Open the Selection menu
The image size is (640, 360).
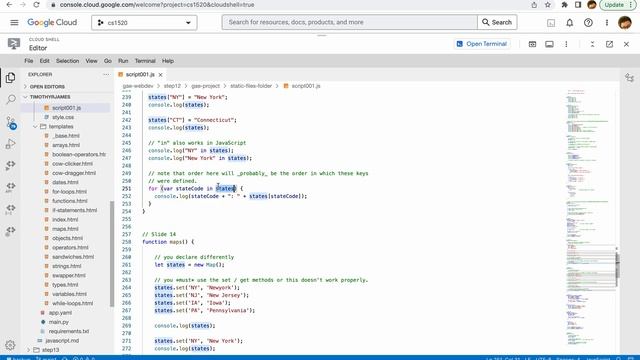(67, 61)
